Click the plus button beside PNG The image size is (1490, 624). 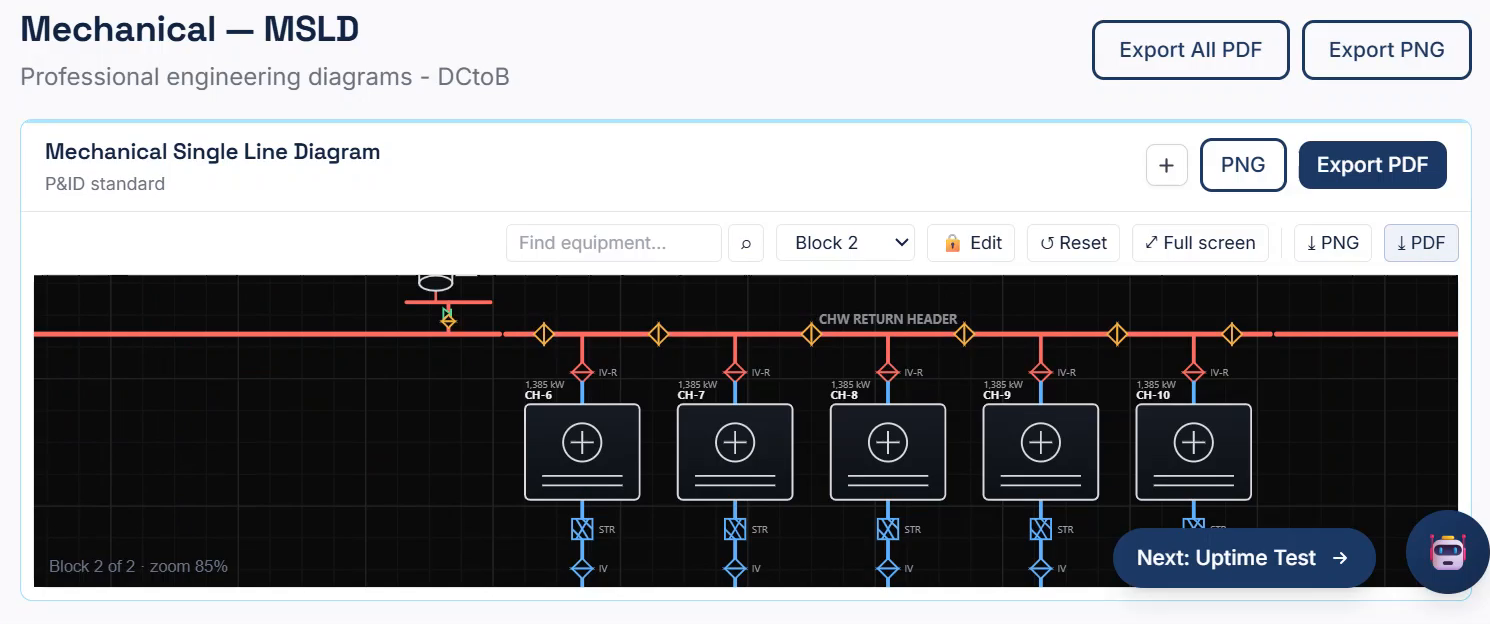(x=1166, y=165)
